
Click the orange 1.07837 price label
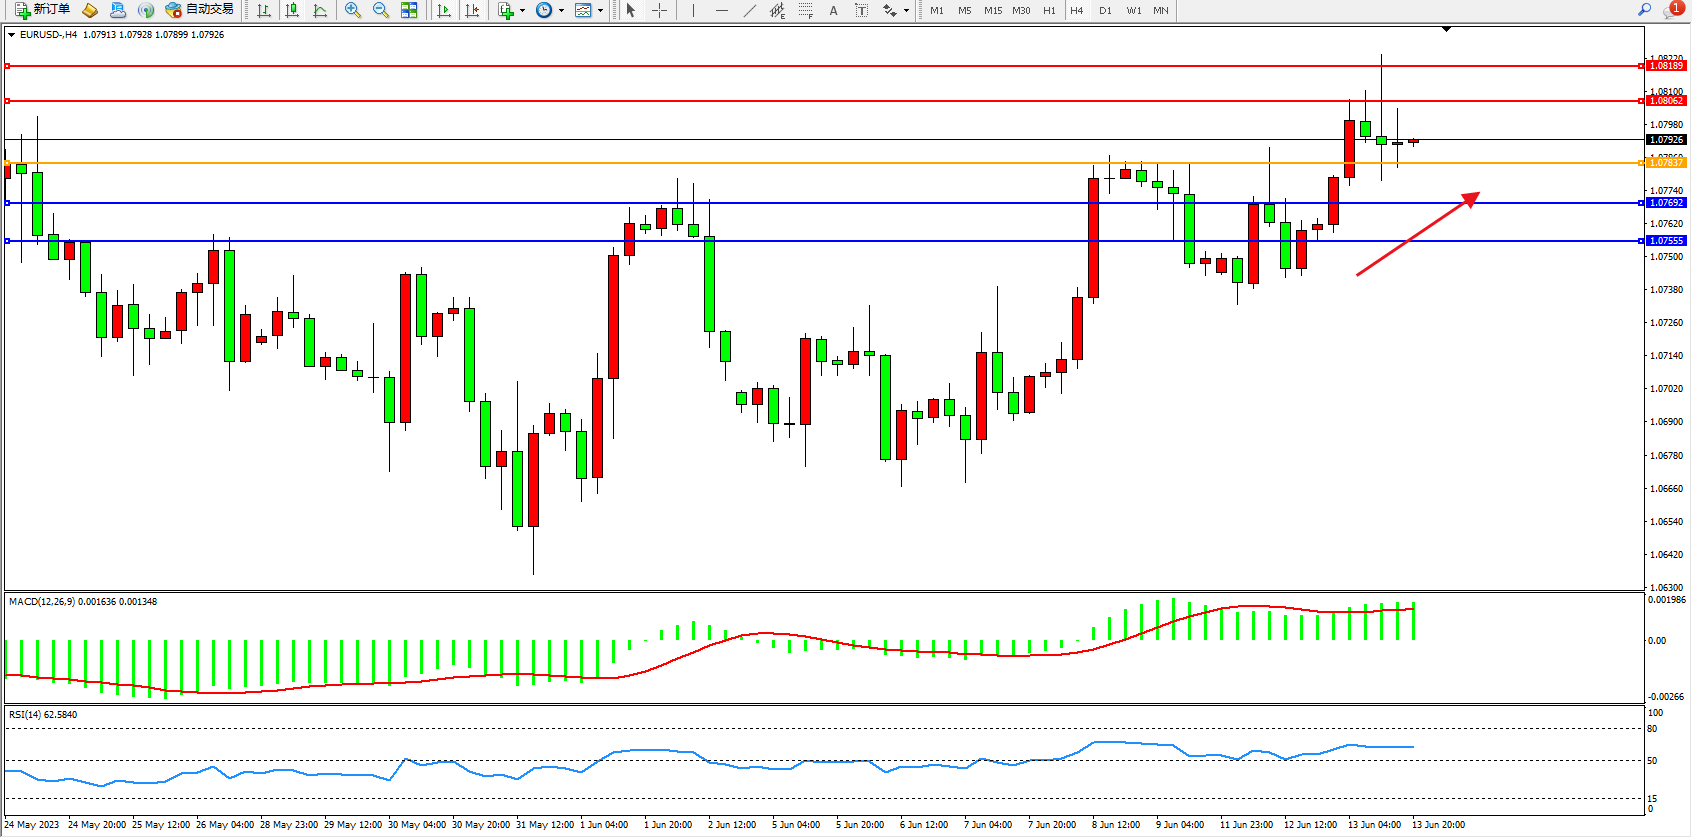1666,162
